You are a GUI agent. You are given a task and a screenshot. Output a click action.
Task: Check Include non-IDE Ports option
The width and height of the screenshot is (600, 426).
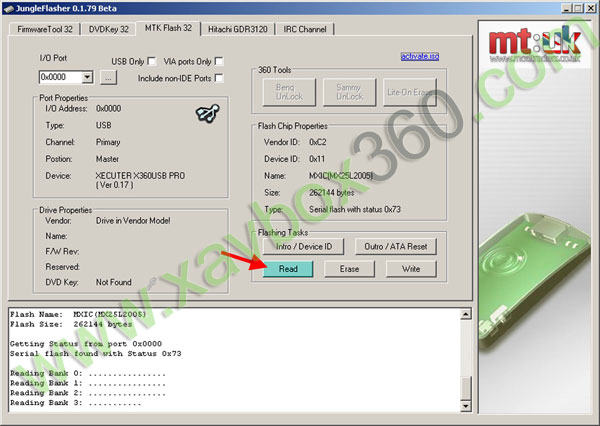pos(219,78)
